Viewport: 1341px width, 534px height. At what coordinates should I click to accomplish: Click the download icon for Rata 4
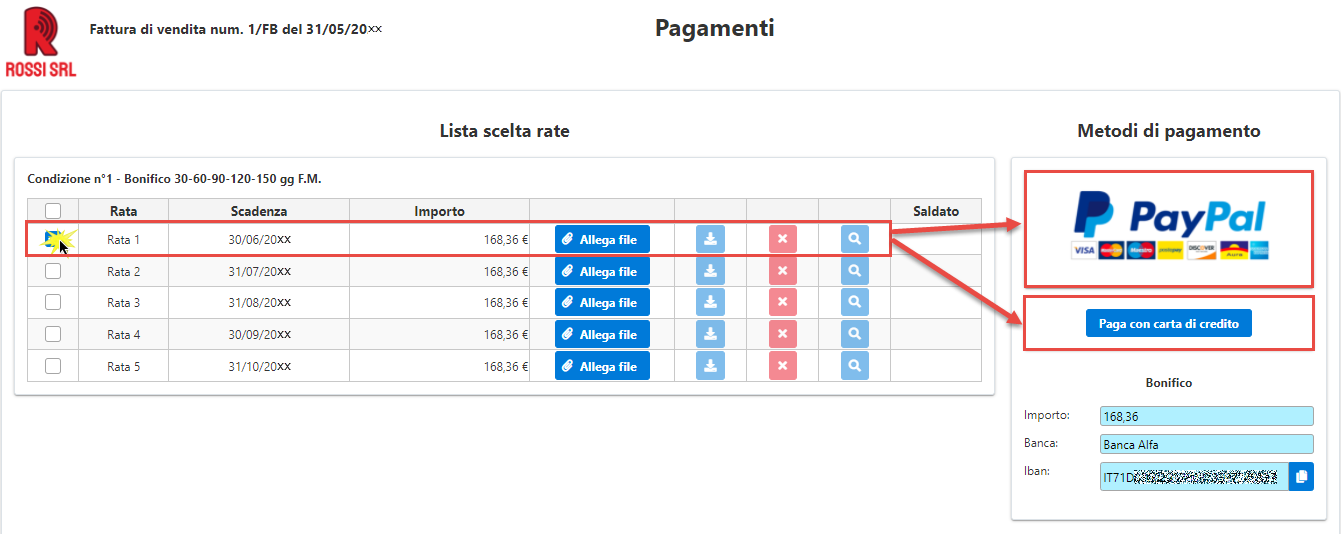coord(710,334)
